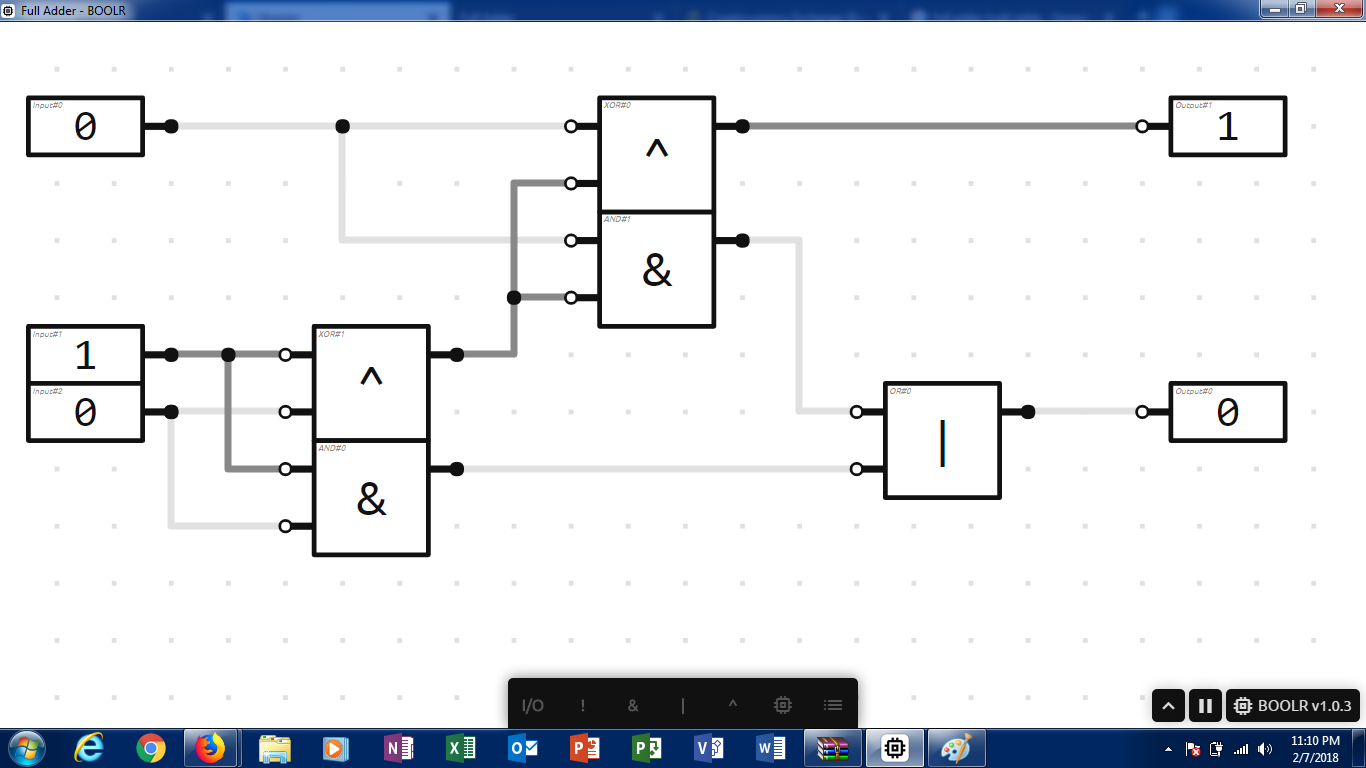Switch to WinRAR in taskbar
Screen dimensions: 1366x768
833,747
